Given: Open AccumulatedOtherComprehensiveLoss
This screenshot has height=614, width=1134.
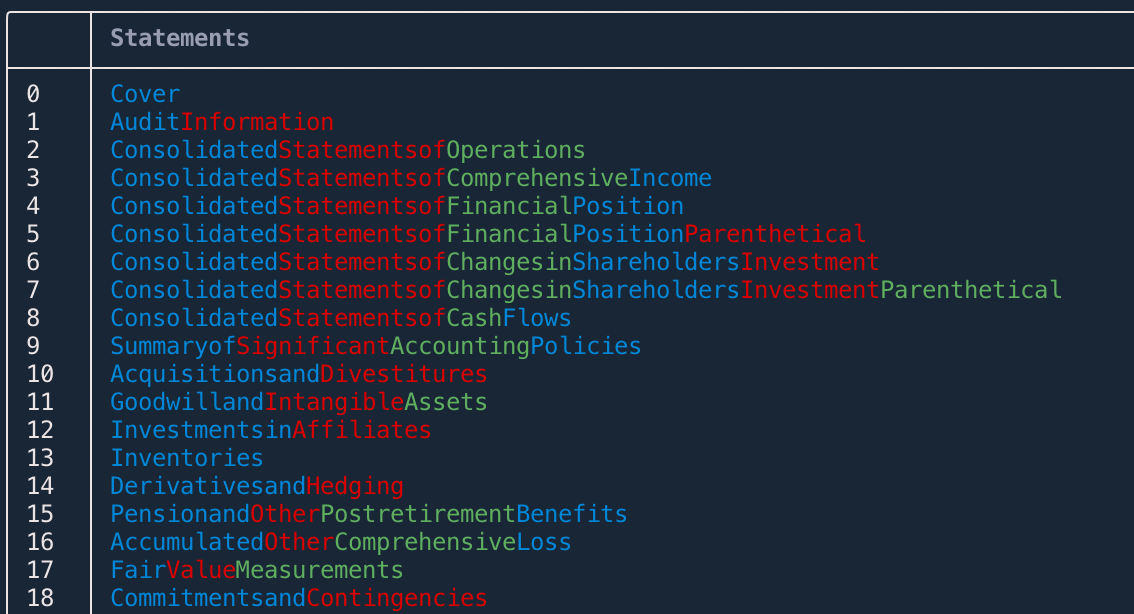Looking at the screenshot, I should pos(340,541).
